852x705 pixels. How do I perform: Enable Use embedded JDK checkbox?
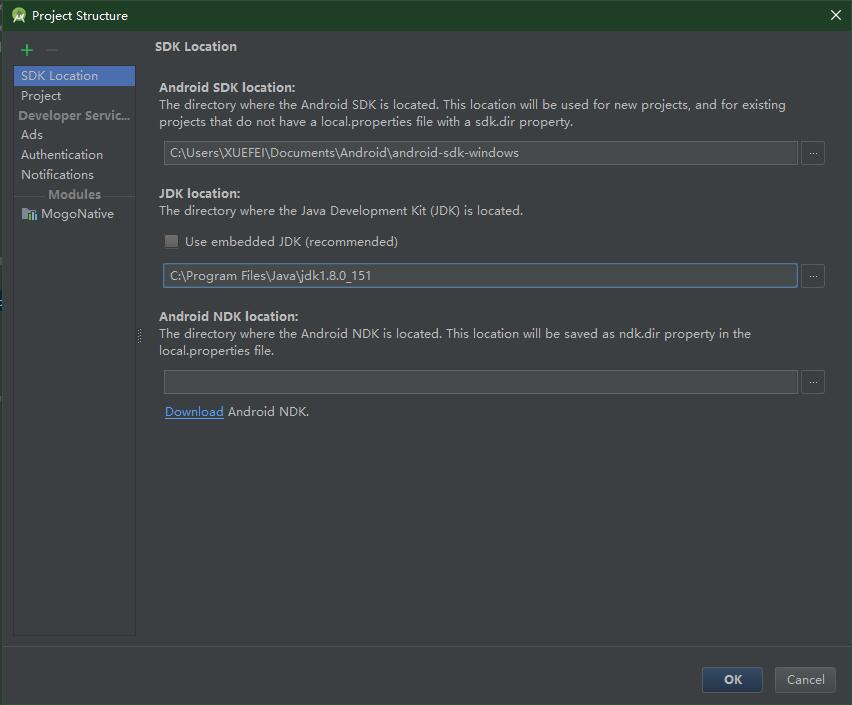coord(171,241)
